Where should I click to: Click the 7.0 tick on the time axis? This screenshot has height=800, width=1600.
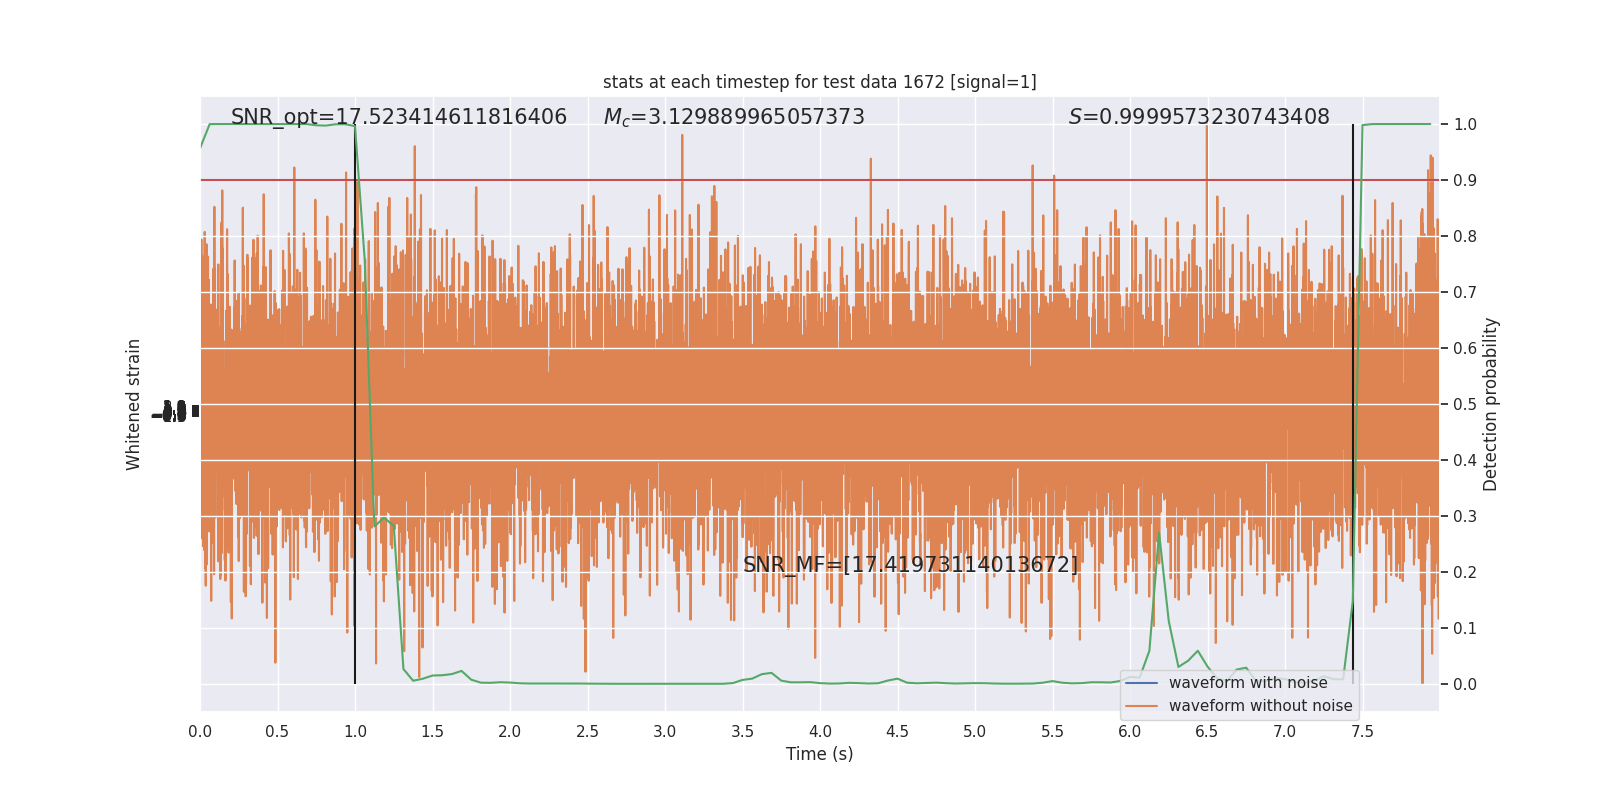pyautogui.click(x=1285, y=731)
